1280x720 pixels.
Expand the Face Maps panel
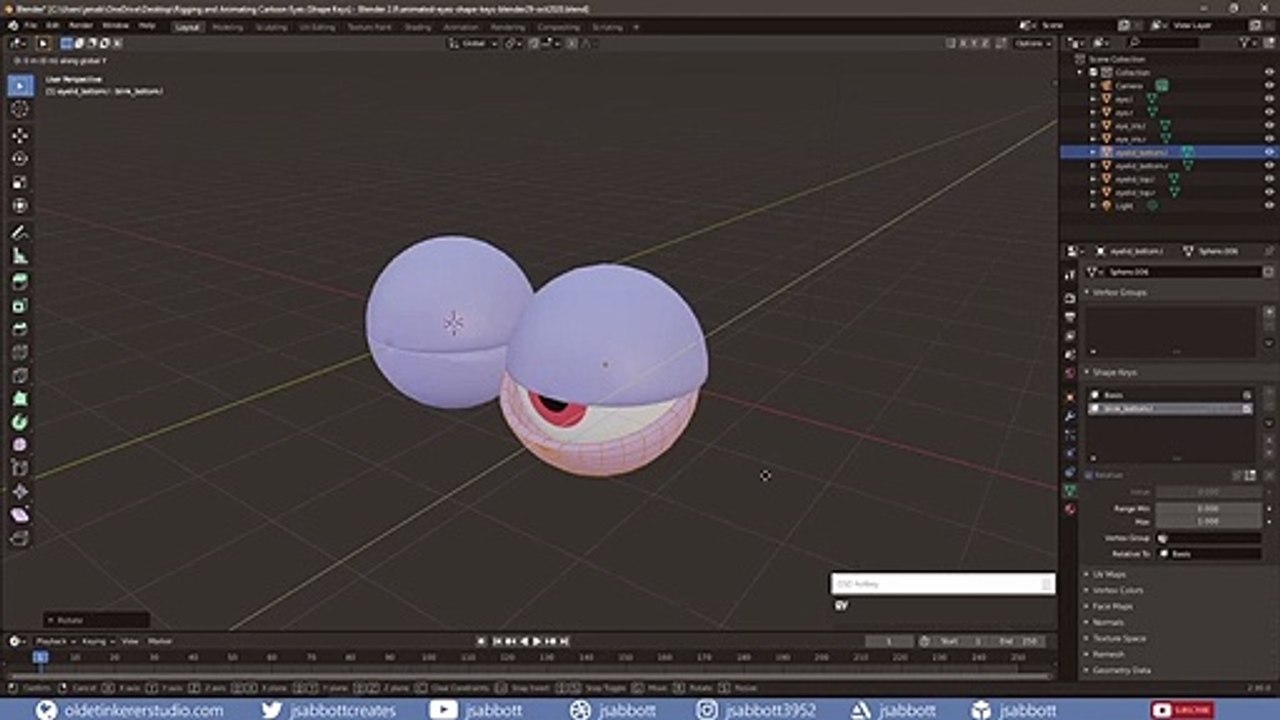coord(1112,606)
